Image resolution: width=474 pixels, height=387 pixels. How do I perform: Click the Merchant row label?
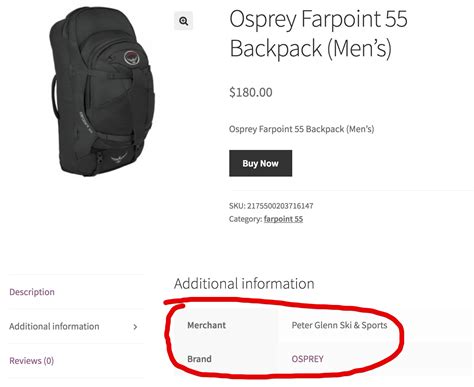(x=206, y=325)
